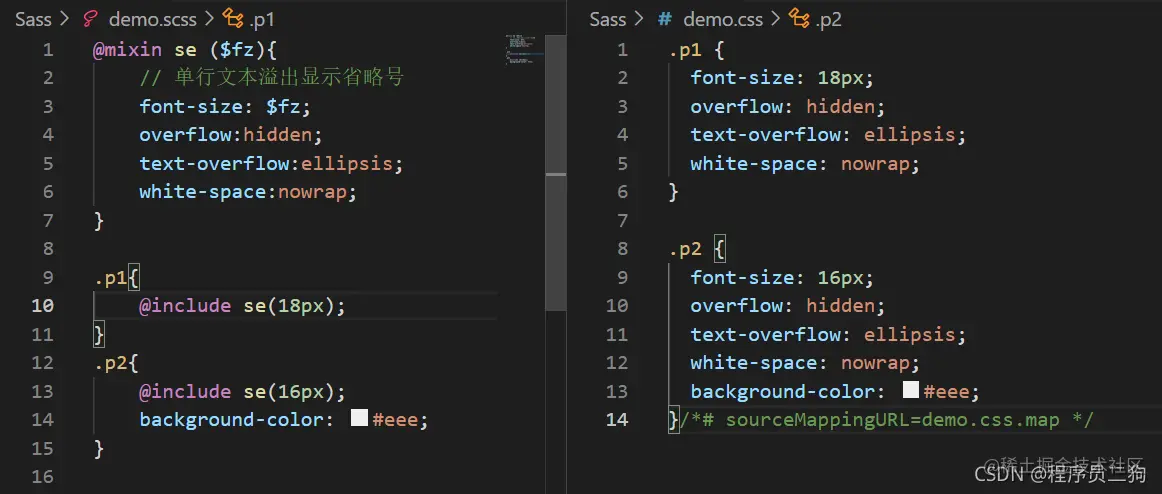Click the '.p1{' selector in demo.scss
The height and width of the screenshot is (494, 1162).
click(116, 277)
